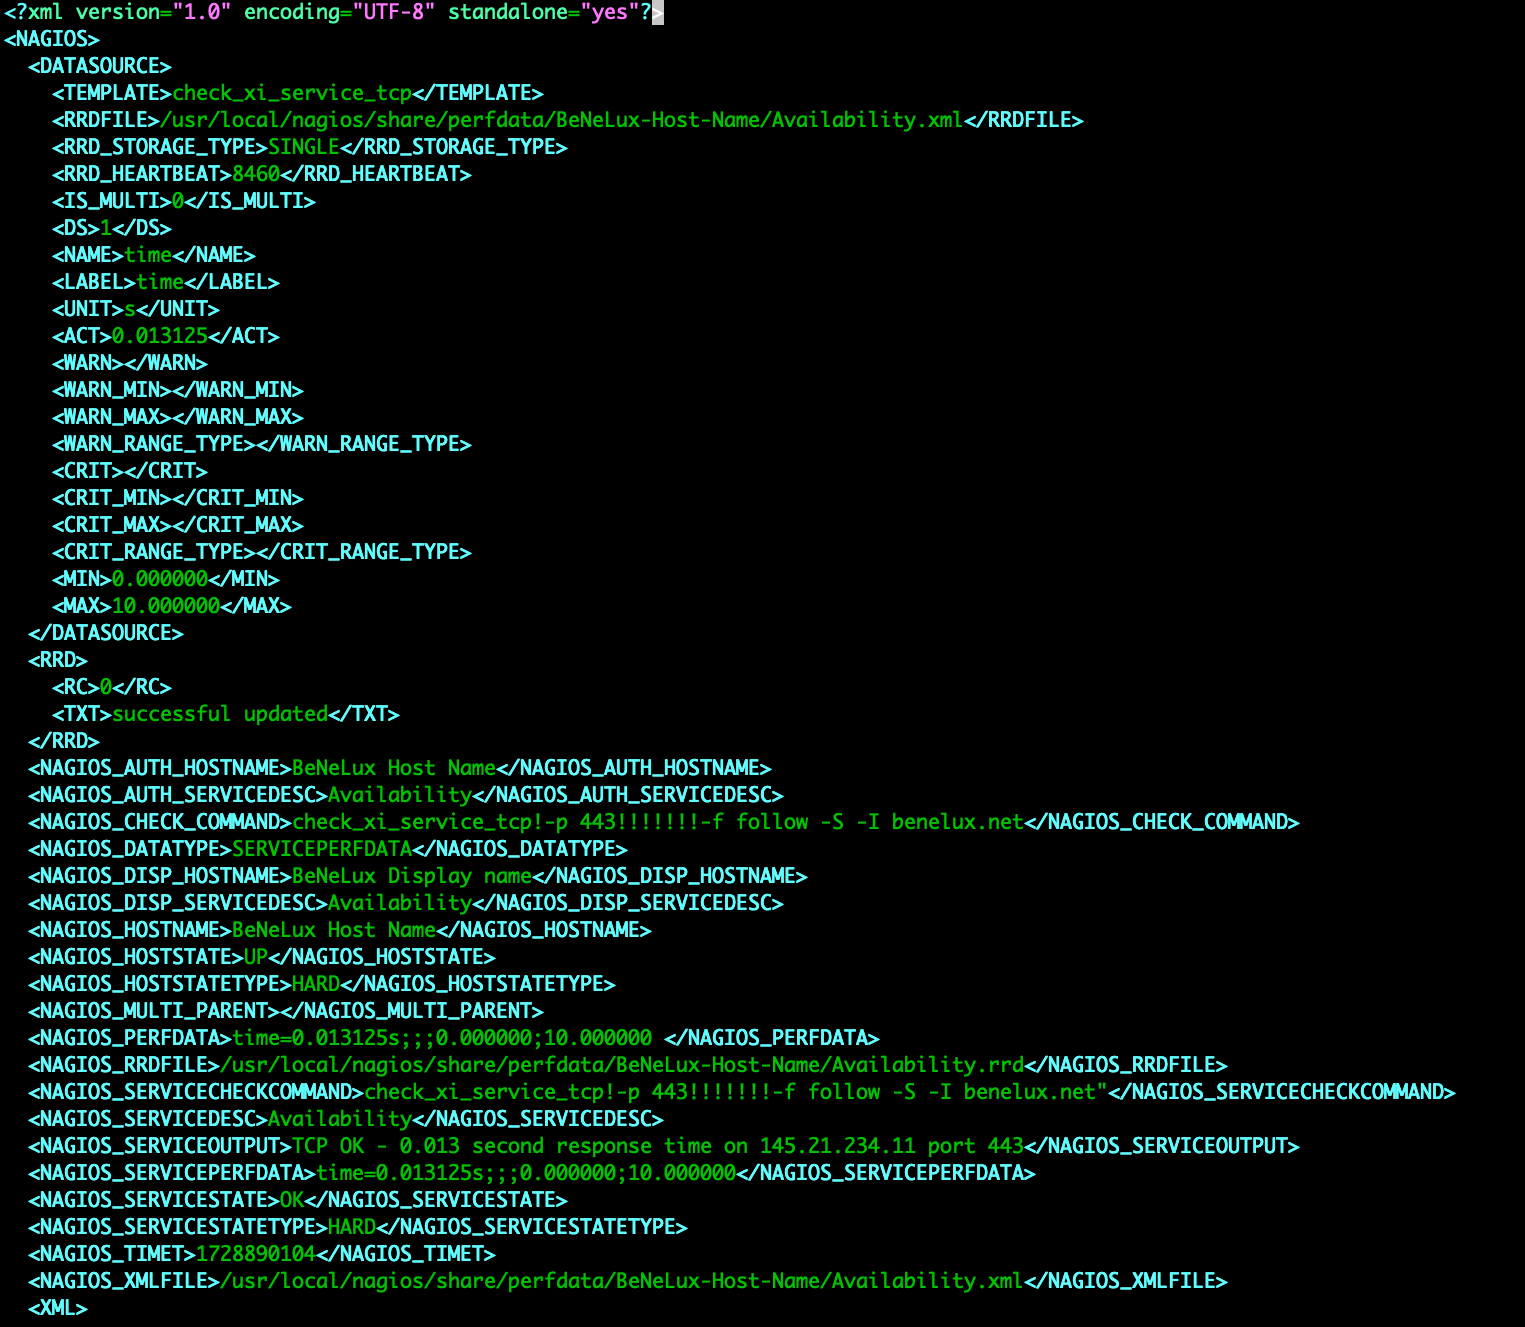
Task: Click the NAGIOS_RRDFILE path ending Availability.rrd
Action: (x=622, y=1065)
